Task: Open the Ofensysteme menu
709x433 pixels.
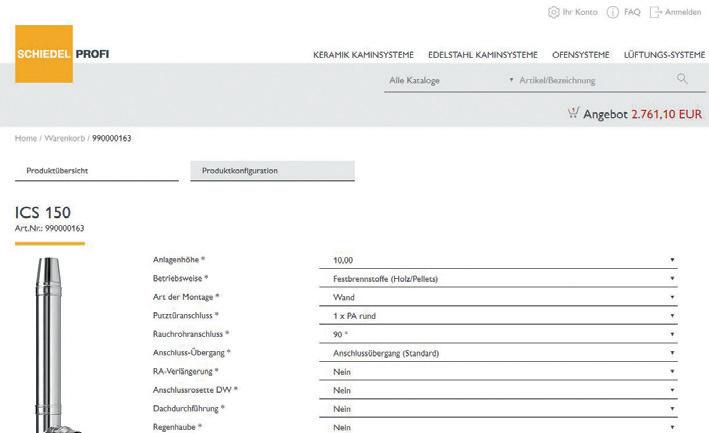Action: click(x=581, y=55)
